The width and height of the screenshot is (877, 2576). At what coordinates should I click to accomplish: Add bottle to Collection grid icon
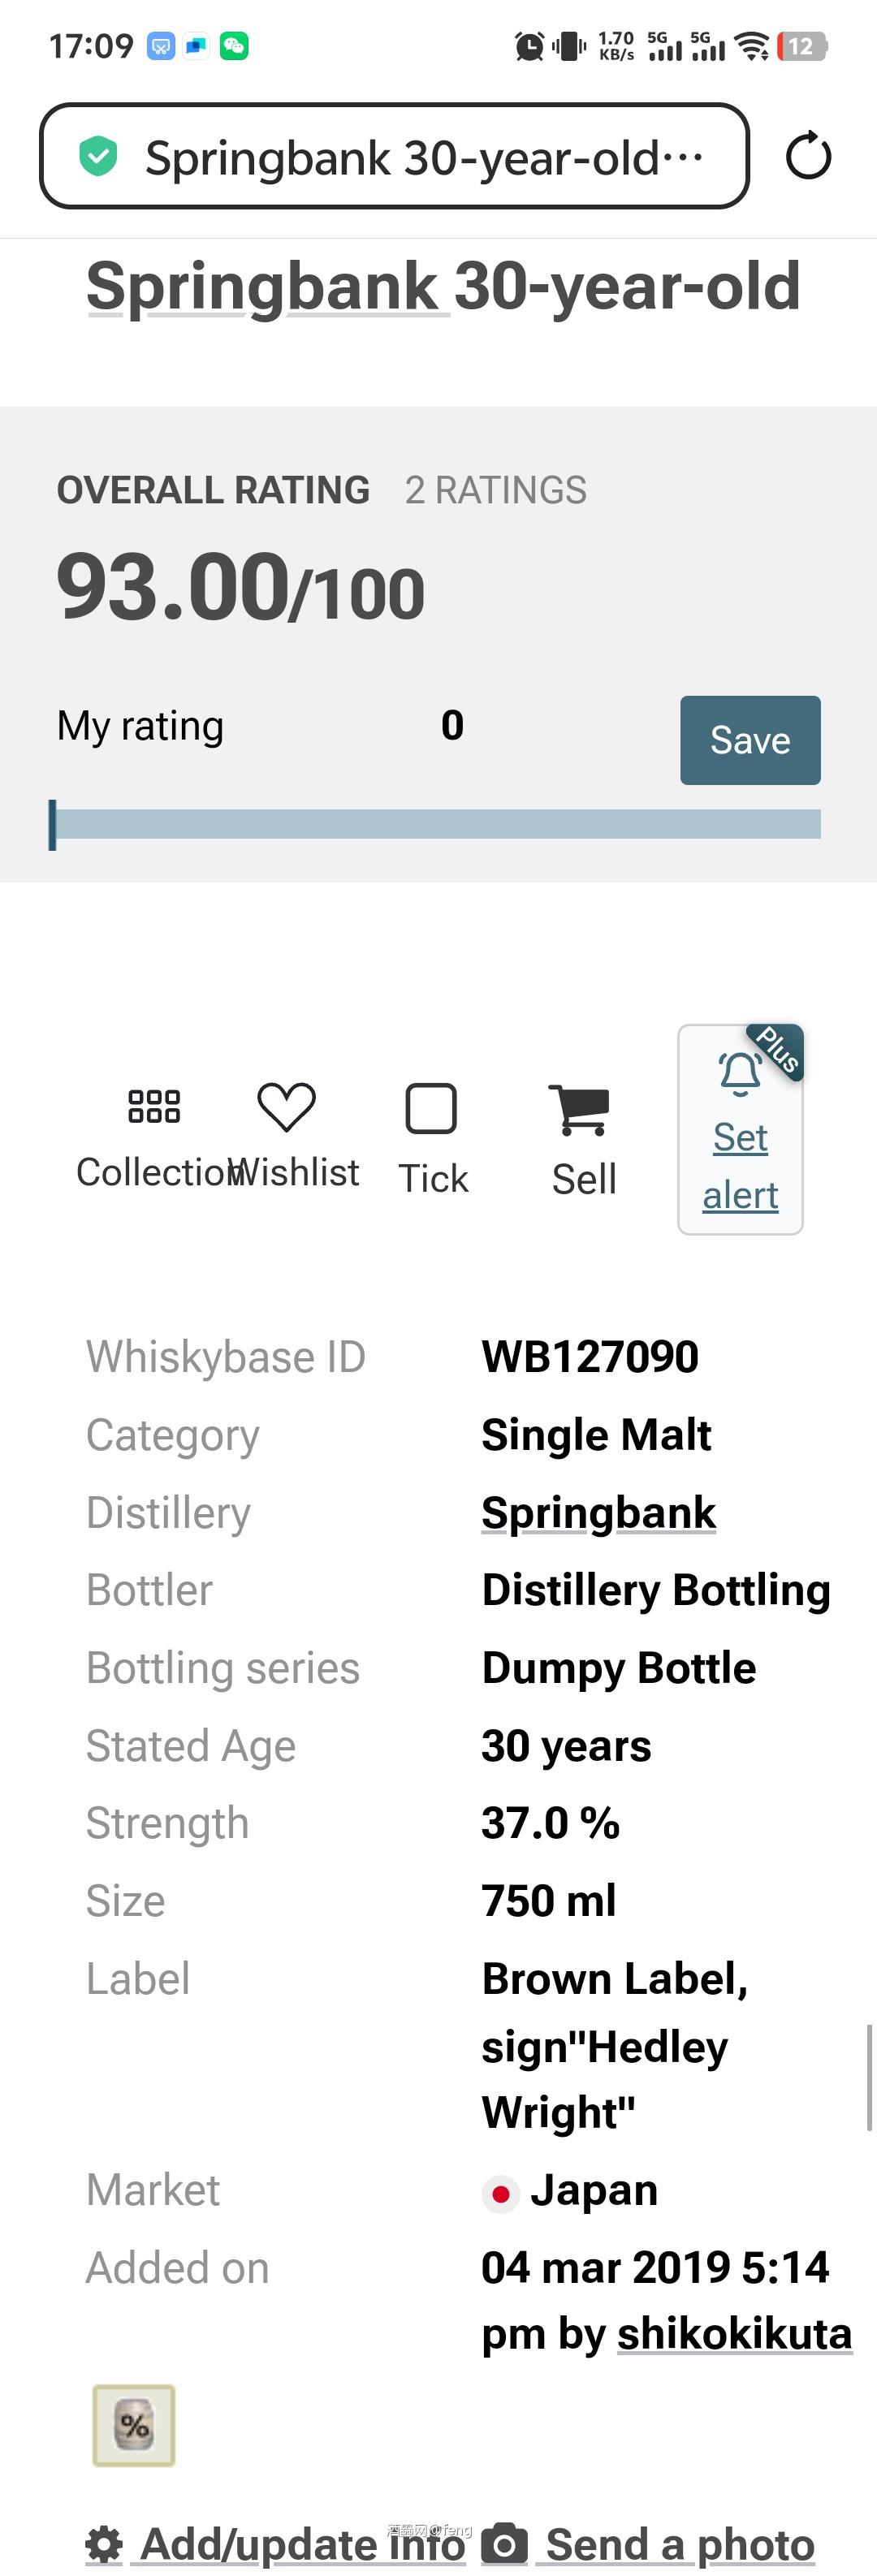coord(154,1107)
